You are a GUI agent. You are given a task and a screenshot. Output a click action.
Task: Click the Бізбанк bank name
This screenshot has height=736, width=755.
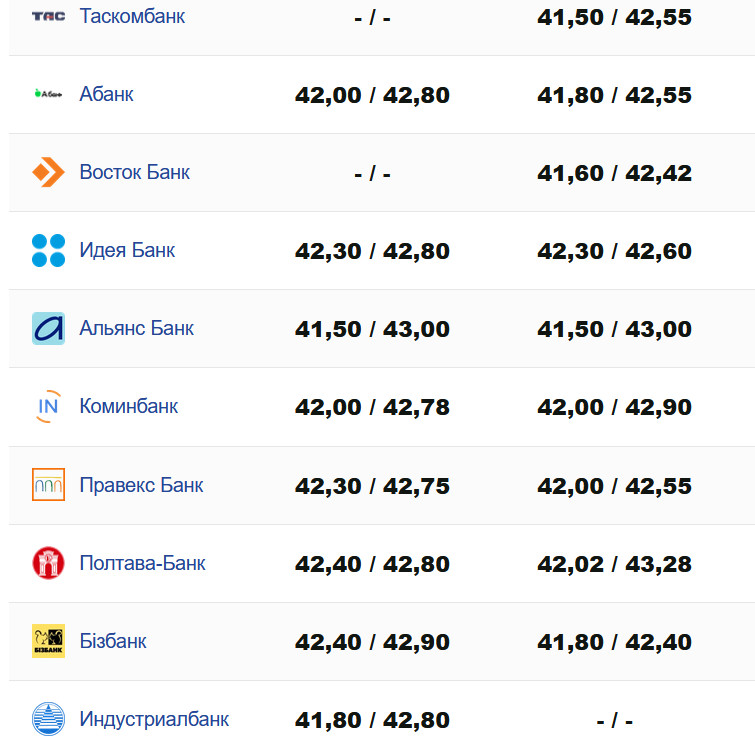click(113, 641)
